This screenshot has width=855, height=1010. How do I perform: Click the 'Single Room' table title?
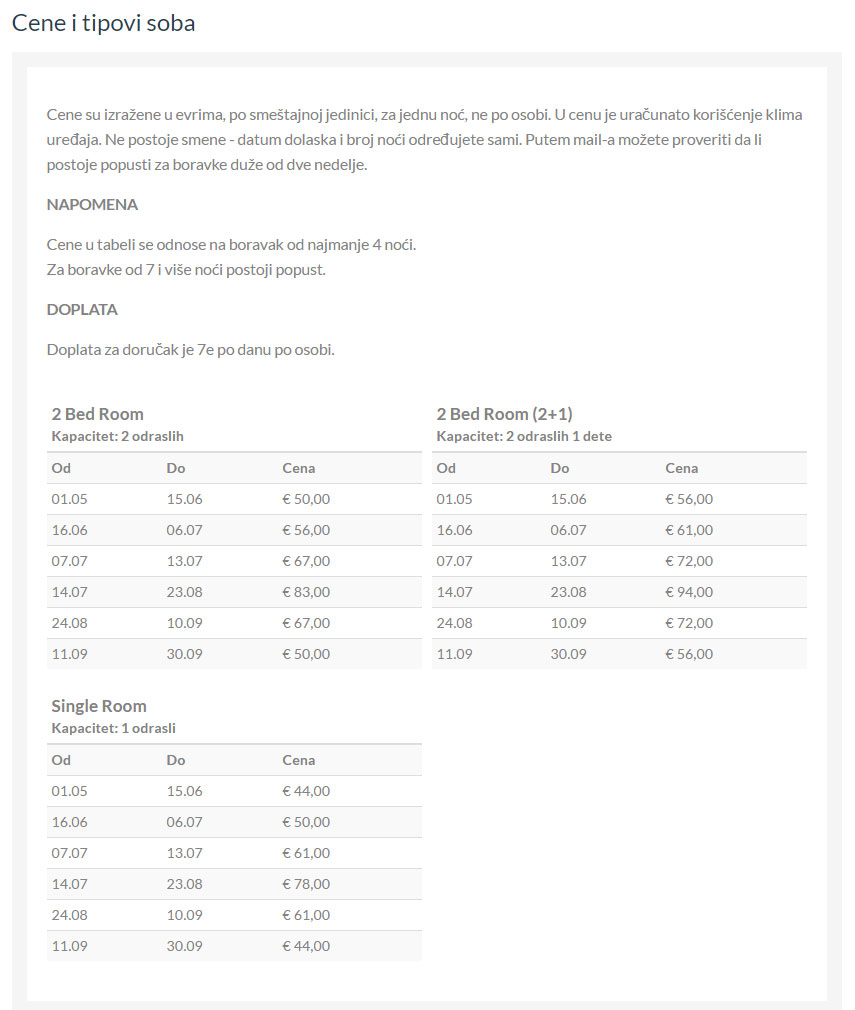pyautogui.click(x=98, y=706)
